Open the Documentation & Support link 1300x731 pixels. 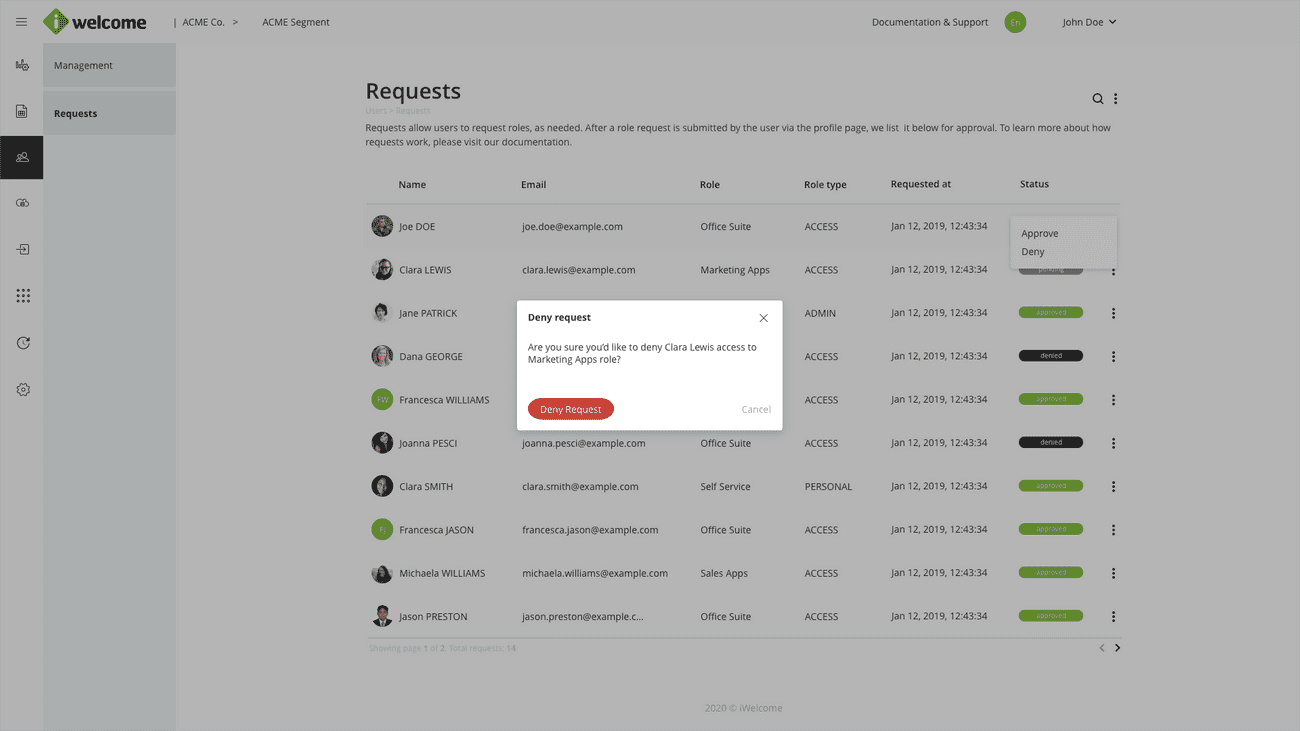coord(929,22)
